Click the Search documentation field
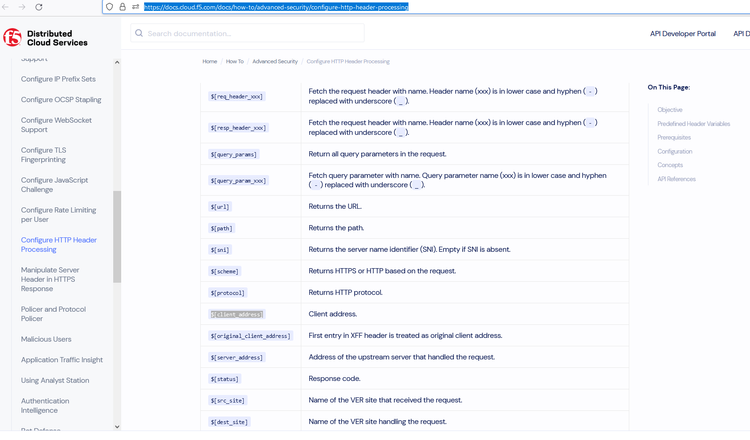 [250, 33]
